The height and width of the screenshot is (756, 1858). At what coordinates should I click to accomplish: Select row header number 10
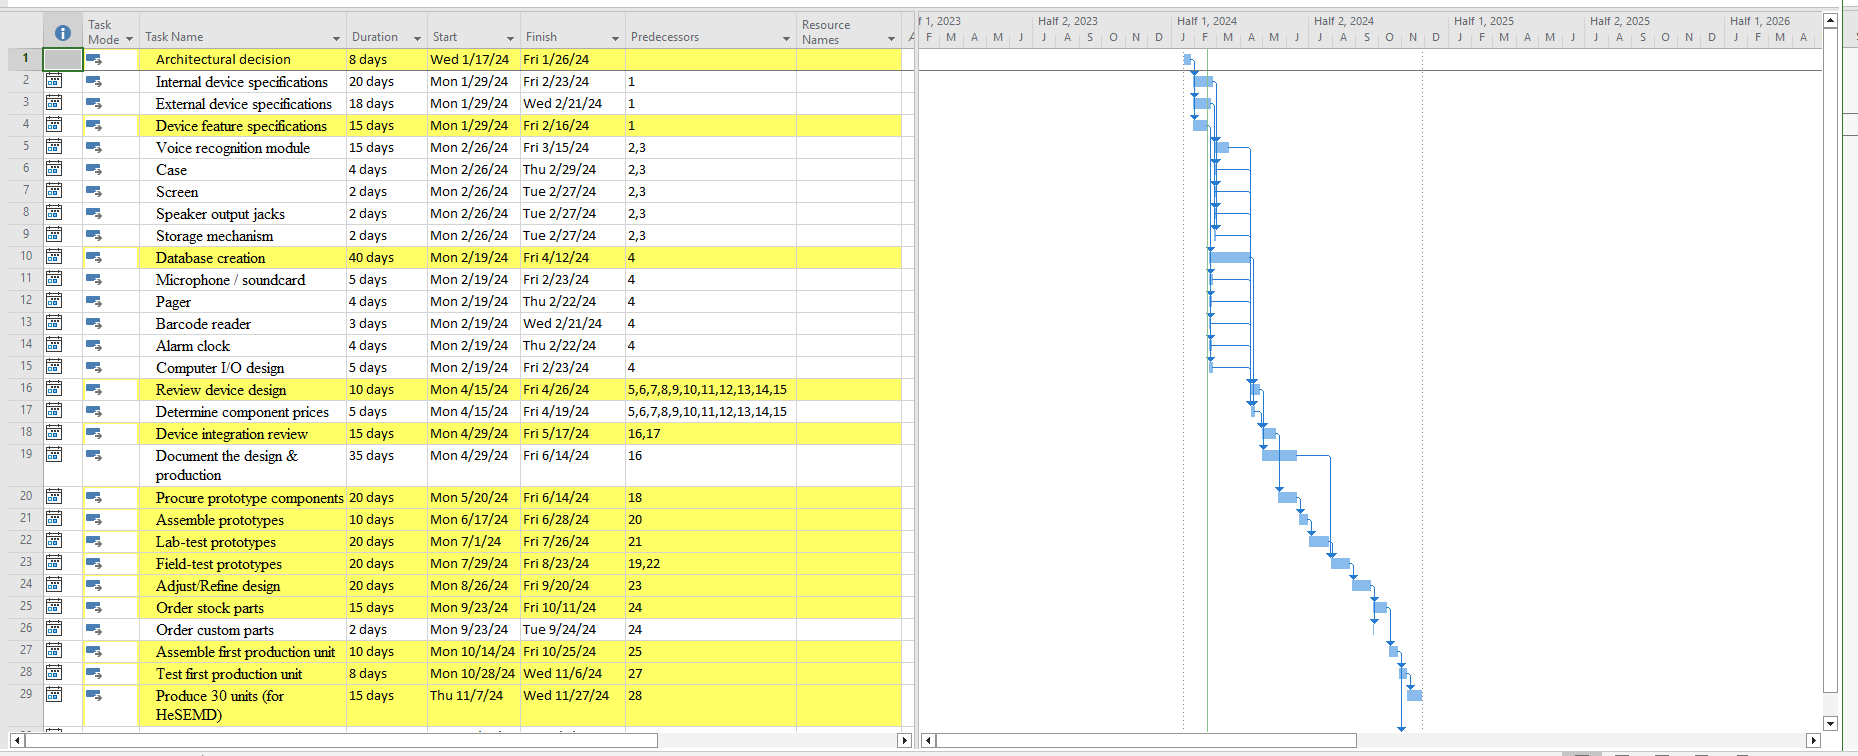[x=26, y=256]
